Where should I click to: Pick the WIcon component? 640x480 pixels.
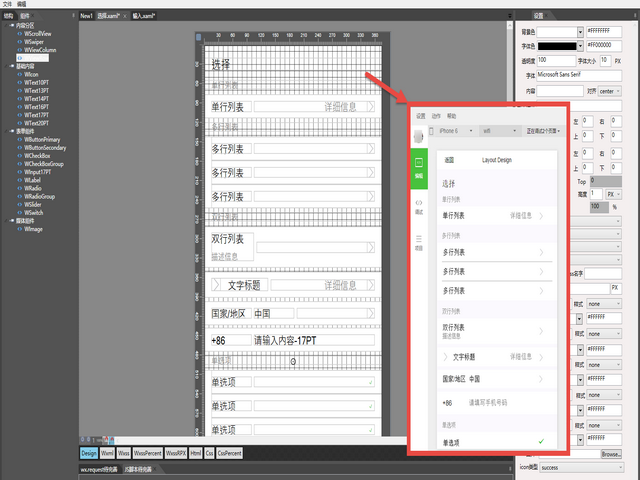tap(32, 74)
